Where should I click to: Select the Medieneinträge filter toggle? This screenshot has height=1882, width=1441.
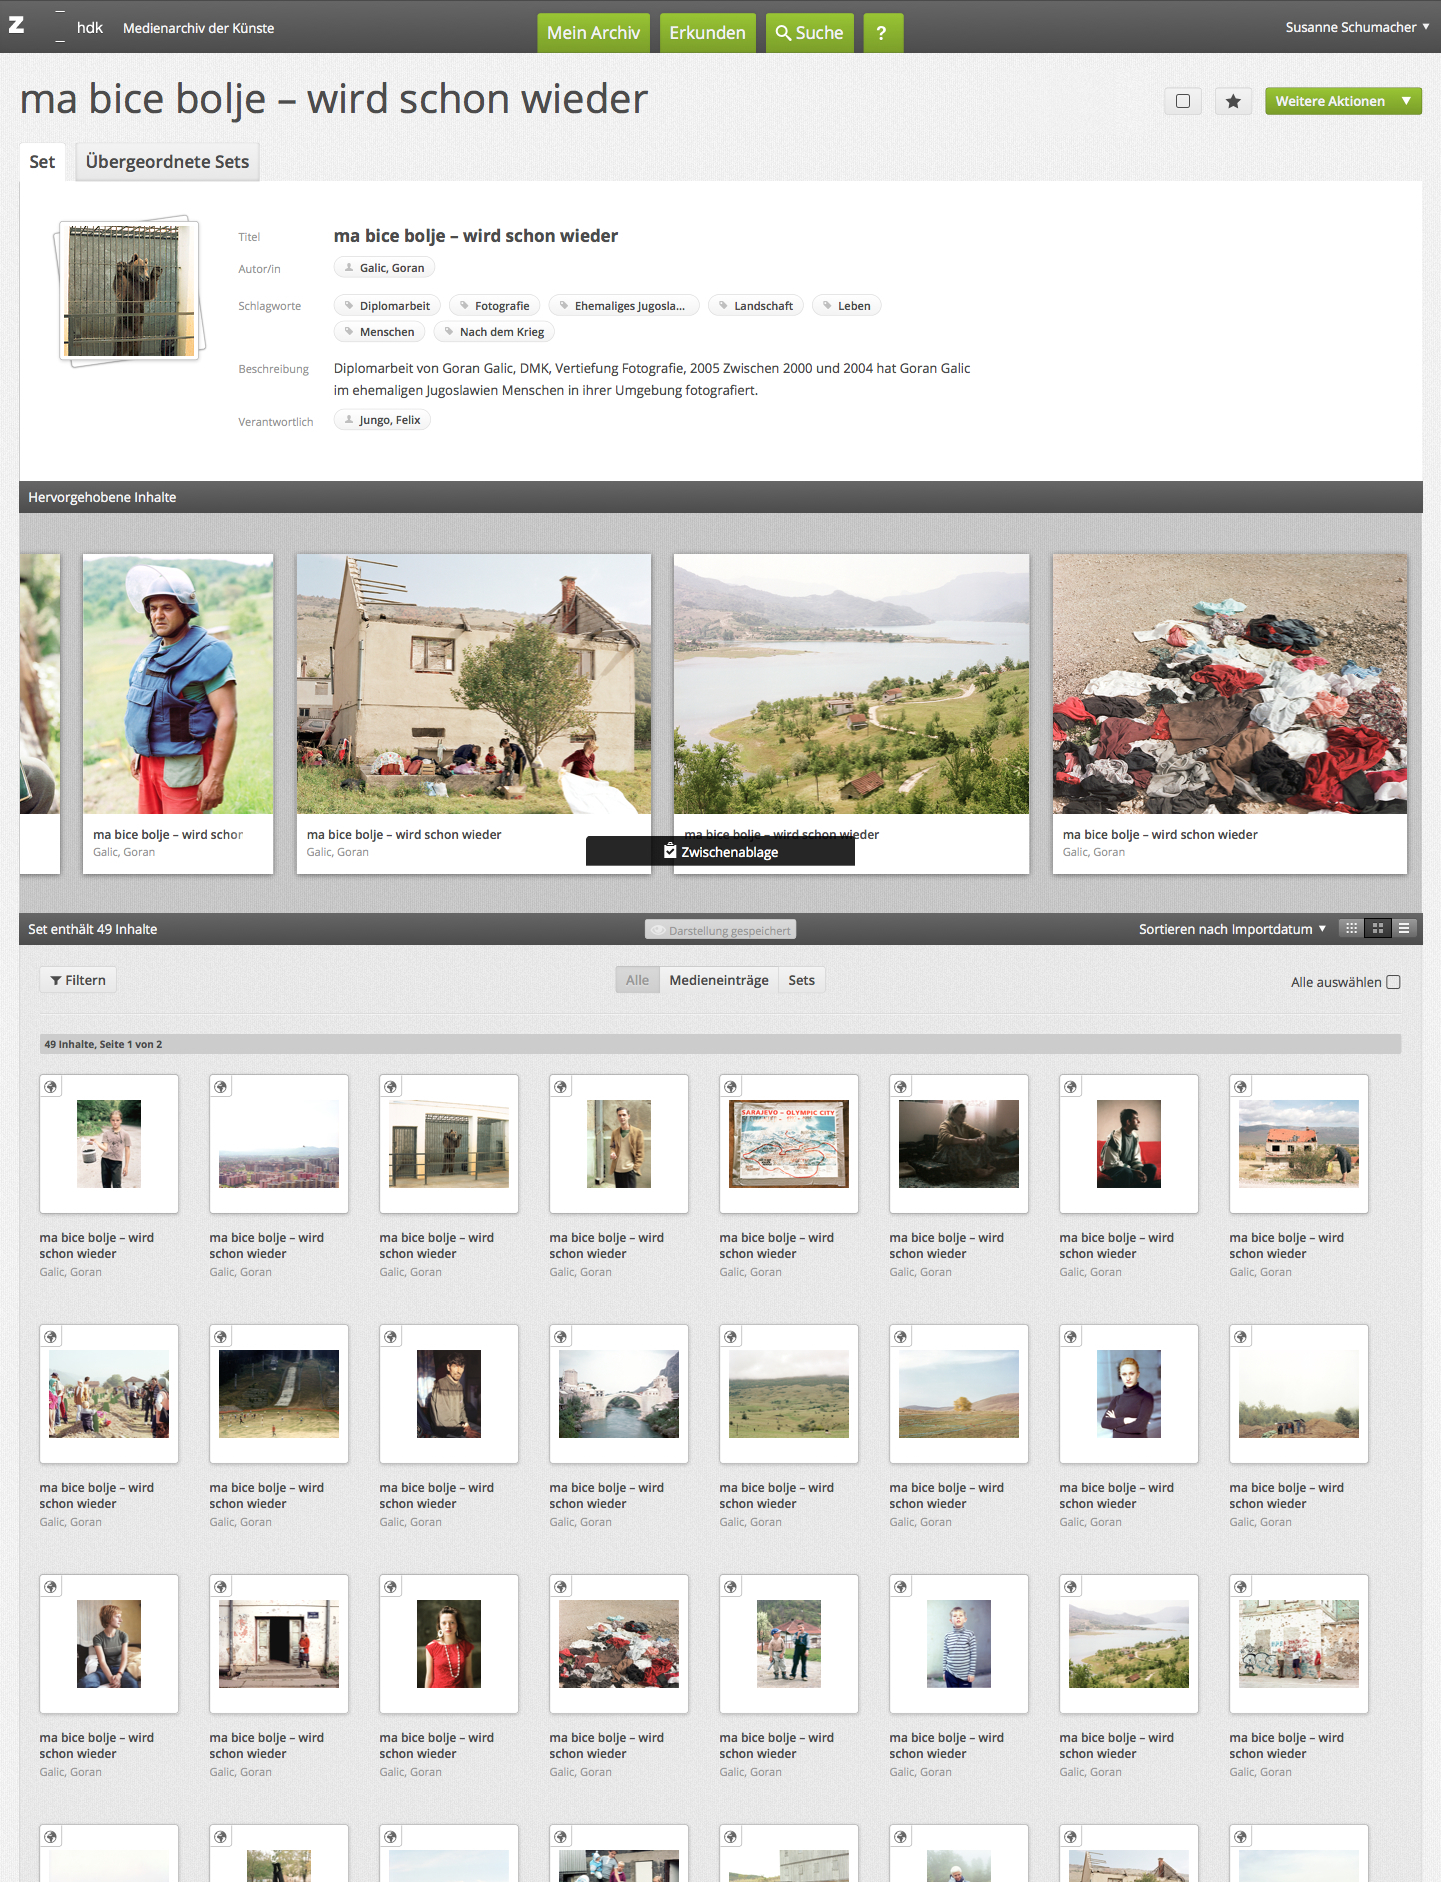(718, 980)
